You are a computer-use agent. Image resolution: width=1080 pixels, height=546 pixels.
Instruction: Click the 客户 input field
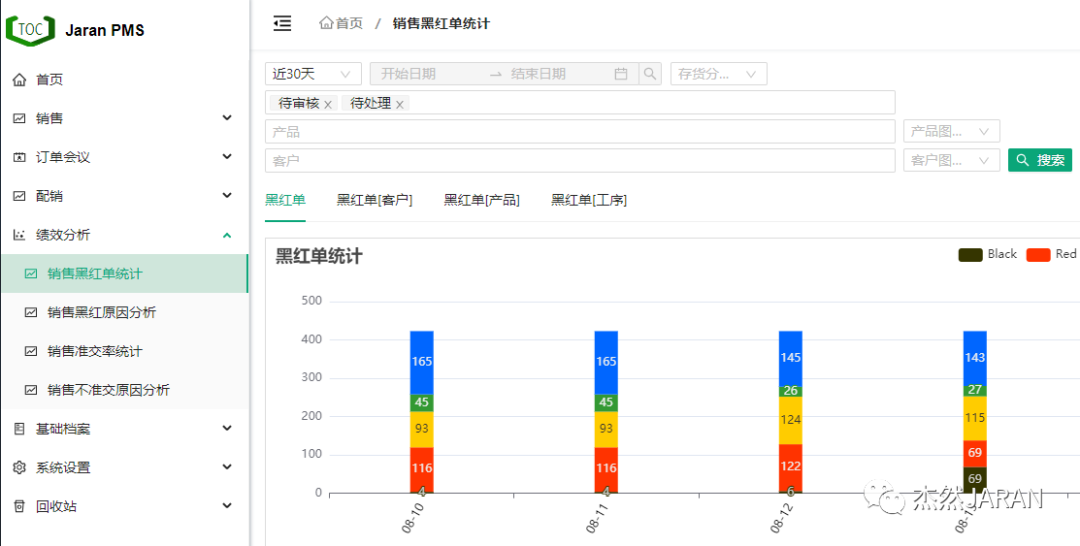580,160
